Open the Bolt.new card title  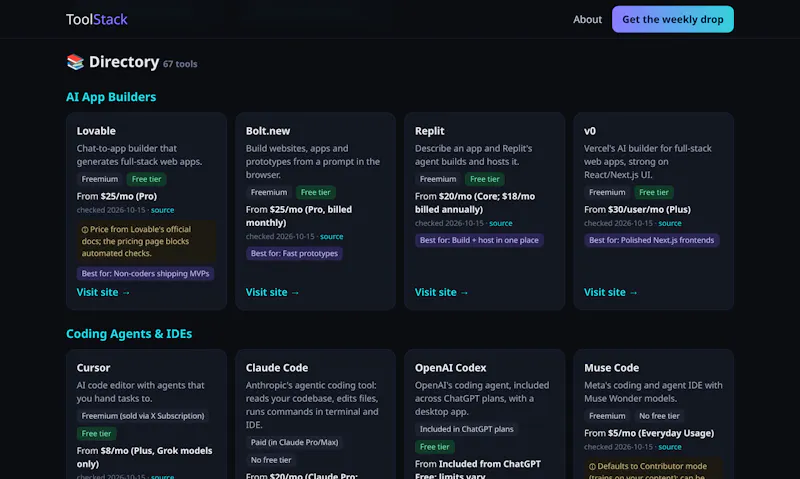pyautogui.click(x=268, y=131)
